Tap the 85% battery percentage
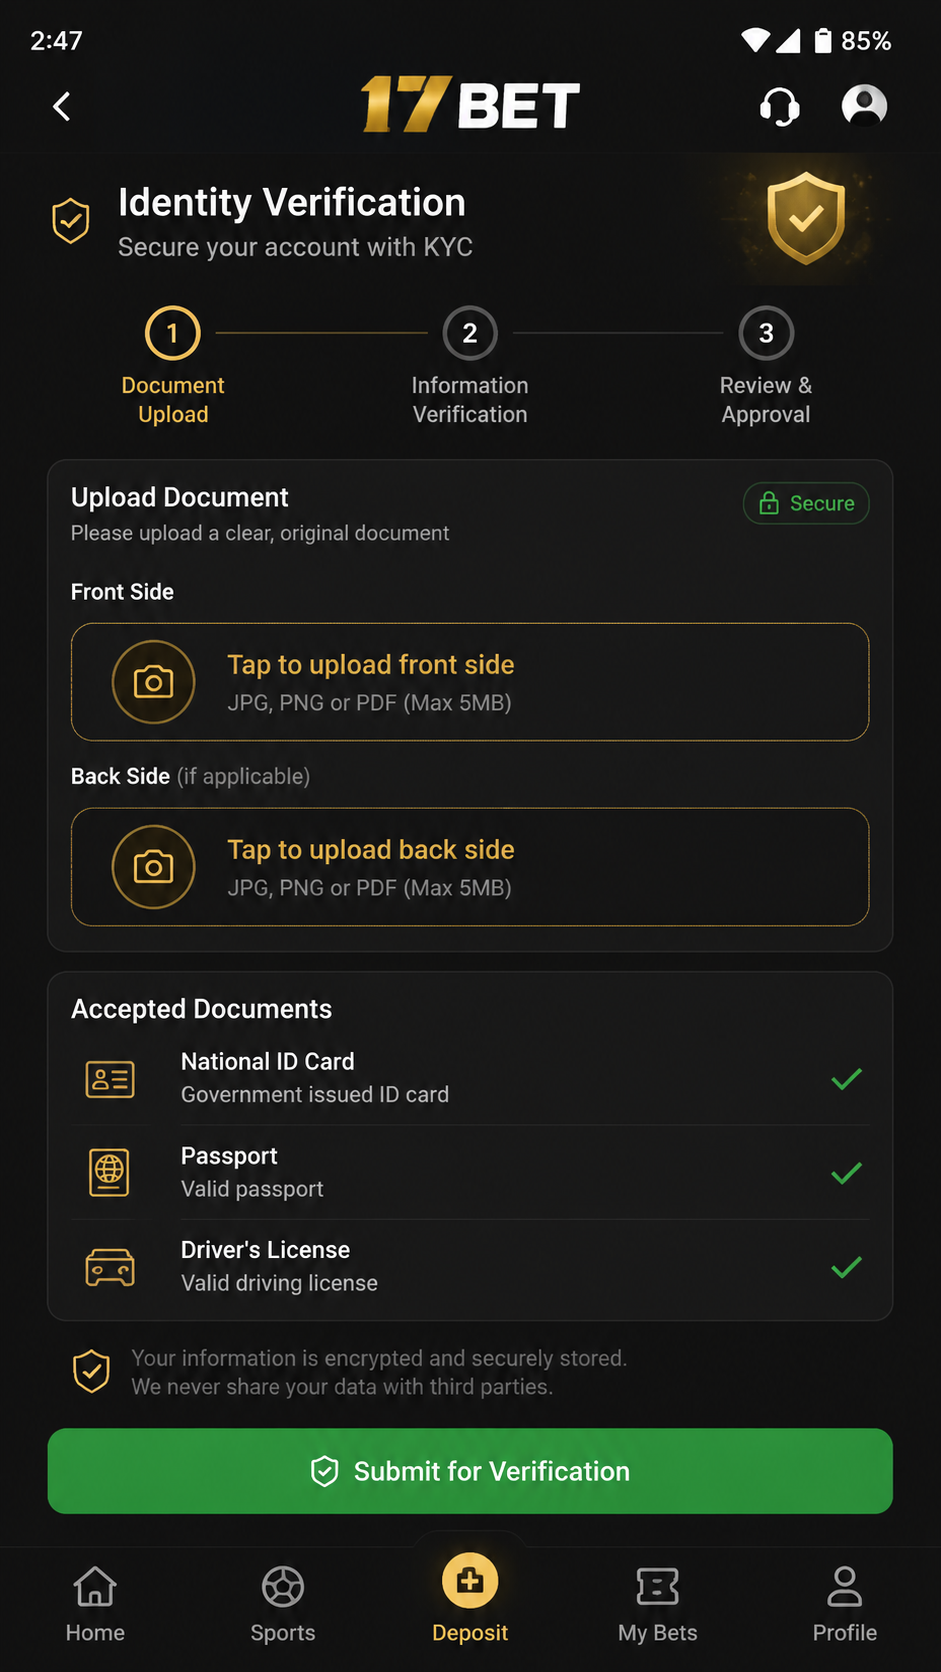Viewport: 941px width, 1672px height. coord(866,40)
